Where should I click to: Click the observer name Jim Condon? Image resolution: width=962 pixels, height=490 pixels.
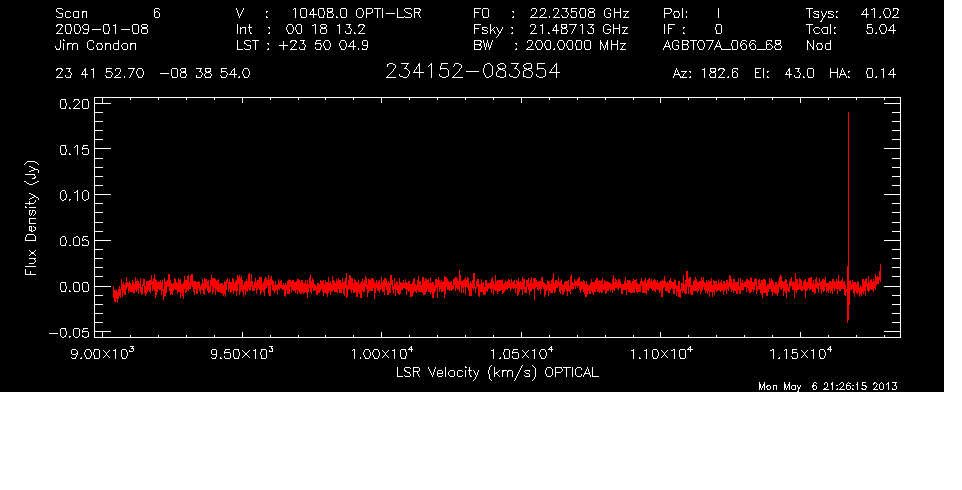(96, 45)
